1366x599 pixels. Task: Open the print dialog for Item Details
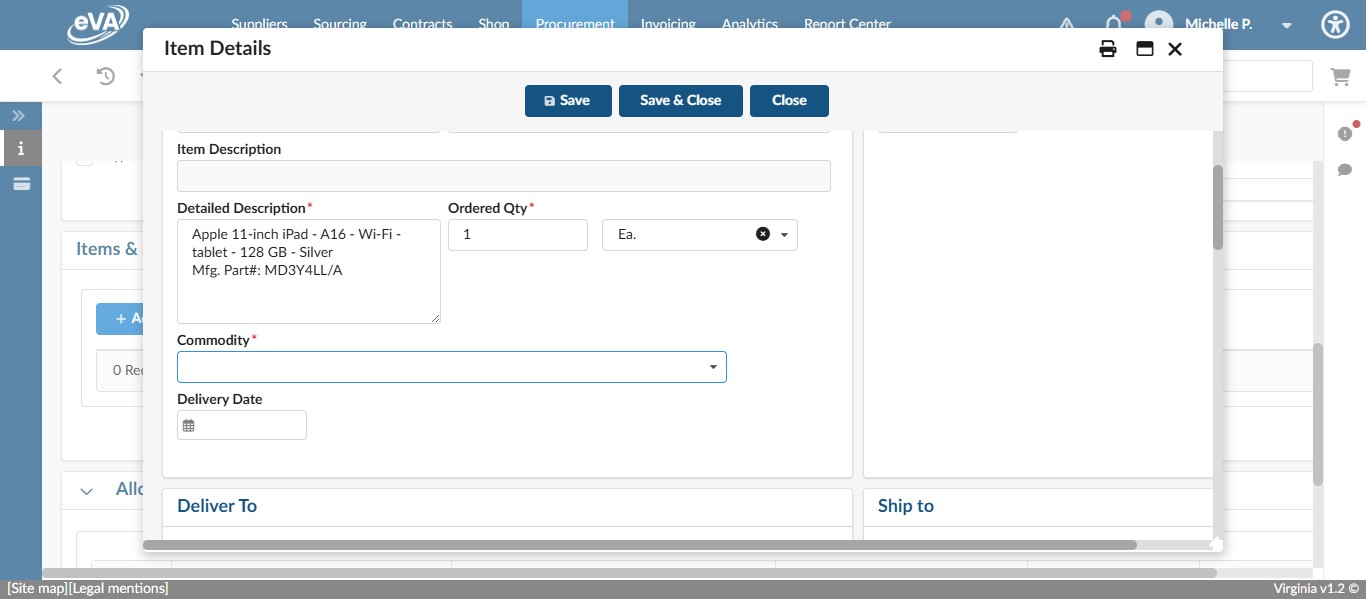(1108, 48)
